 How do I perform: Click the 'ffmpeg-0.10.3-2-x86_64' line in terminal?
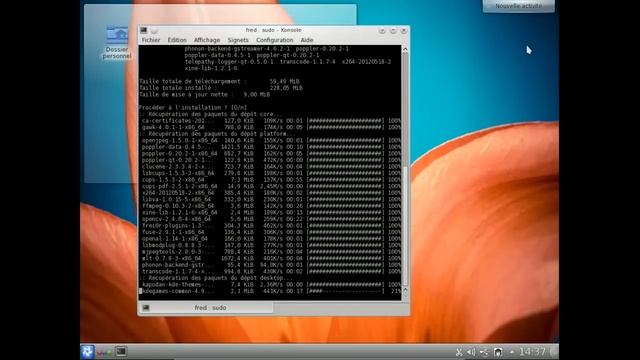[270, 206]
